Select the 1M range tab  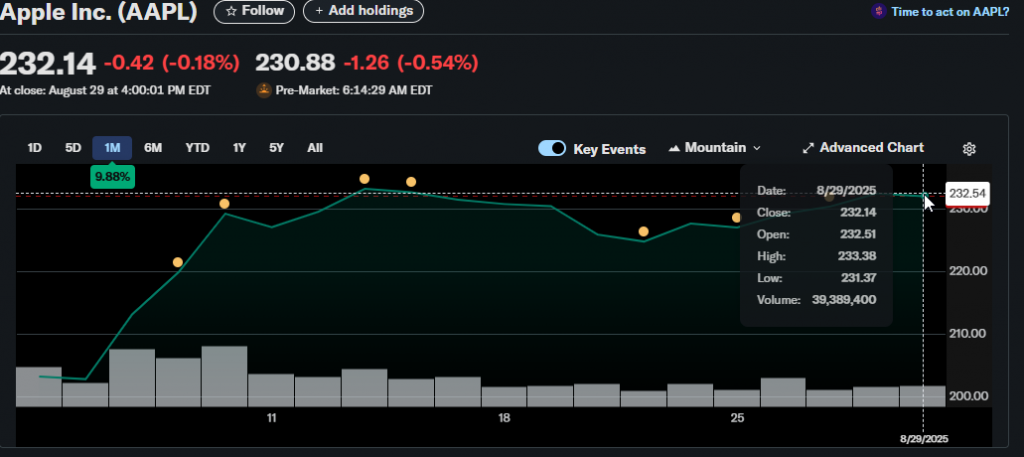(112, 148)
